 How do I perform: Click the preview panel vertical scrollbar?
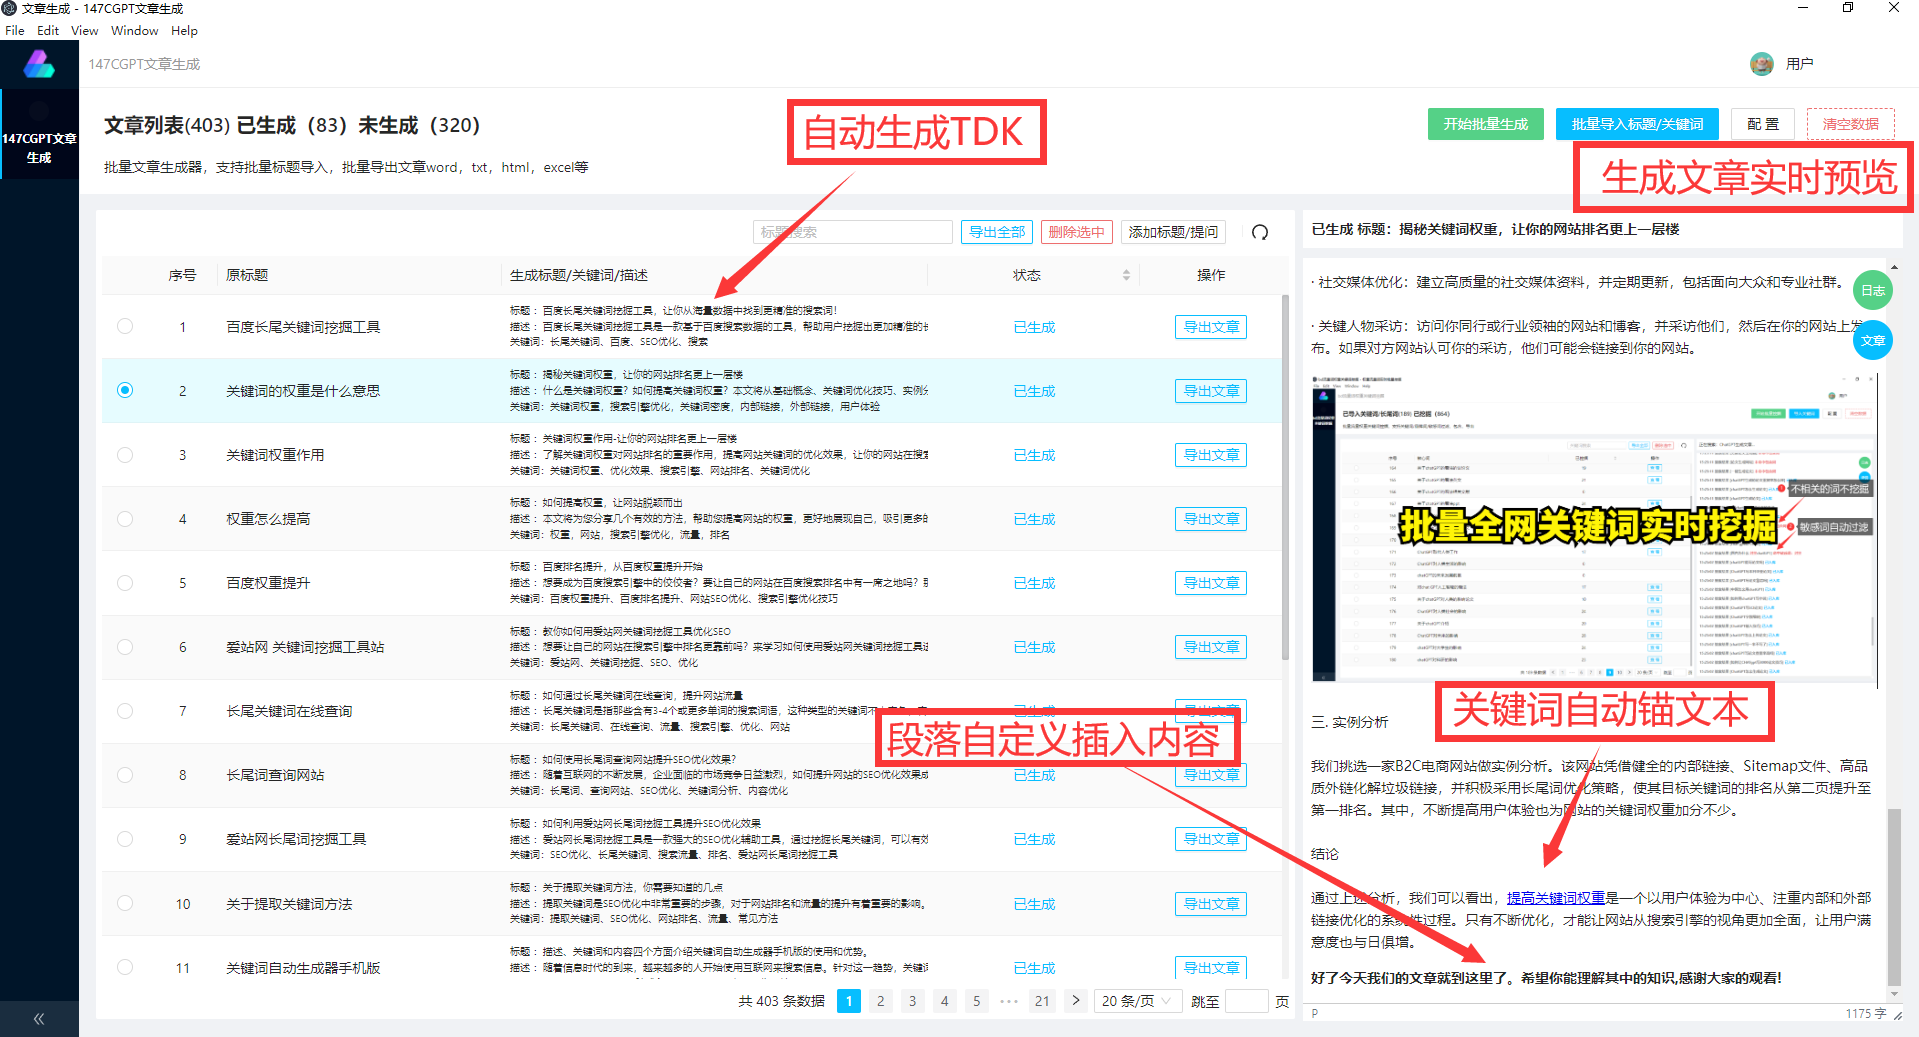point(1893,895)
